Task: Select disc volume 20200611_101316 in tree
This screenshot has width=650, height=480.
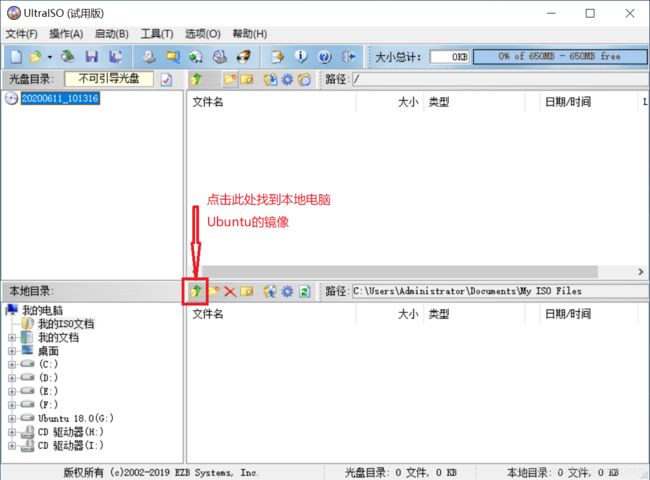Action: (x=60, y=98)
